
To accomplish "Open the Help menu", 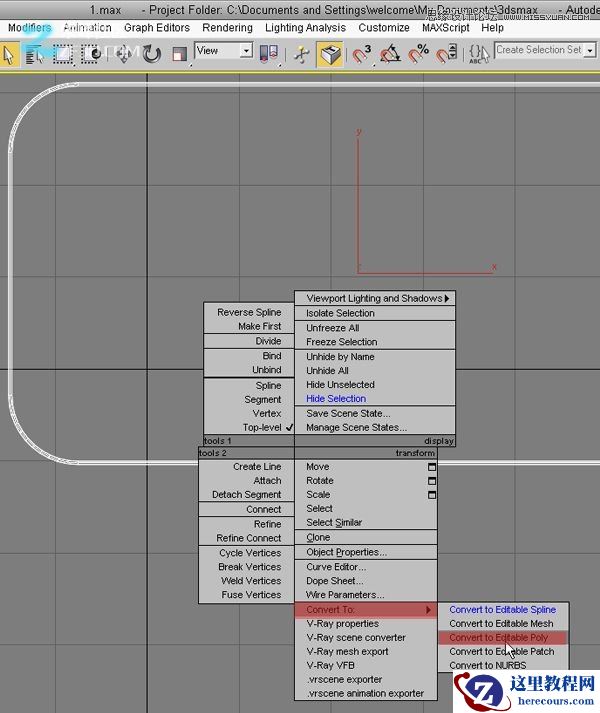I will coord(493,28).
